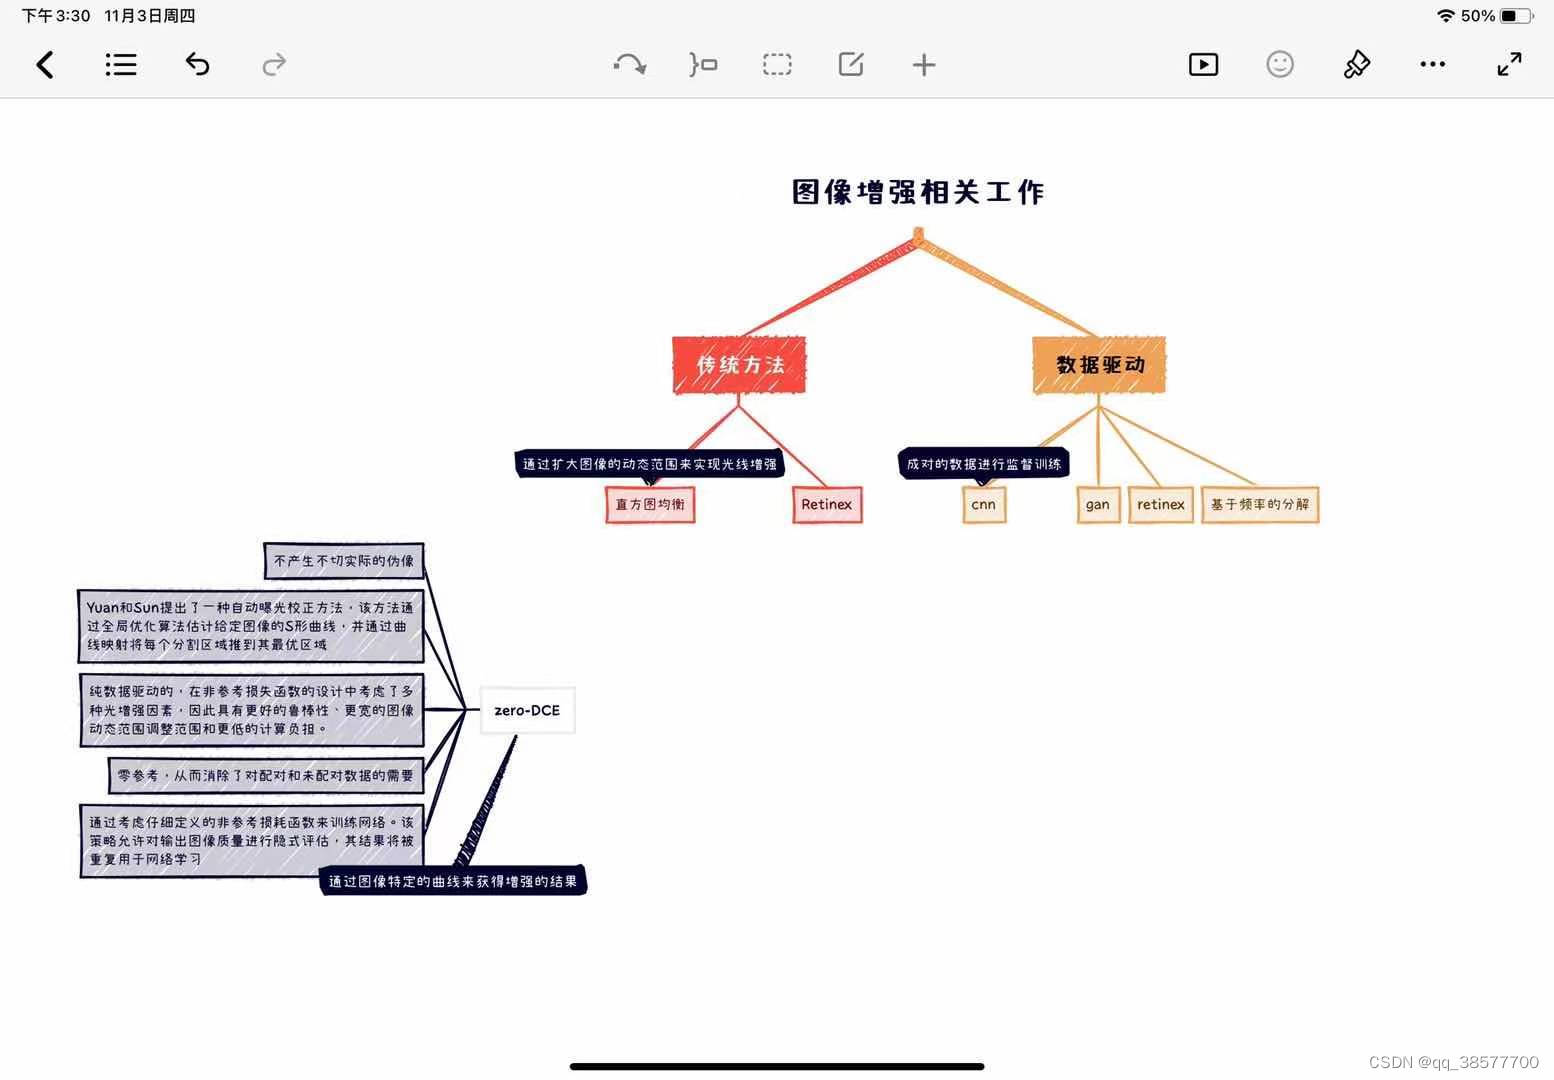Screen dimensions: 1554x1080
Task: Insert a note with edit square icon
Action: [x=851, y=65]
